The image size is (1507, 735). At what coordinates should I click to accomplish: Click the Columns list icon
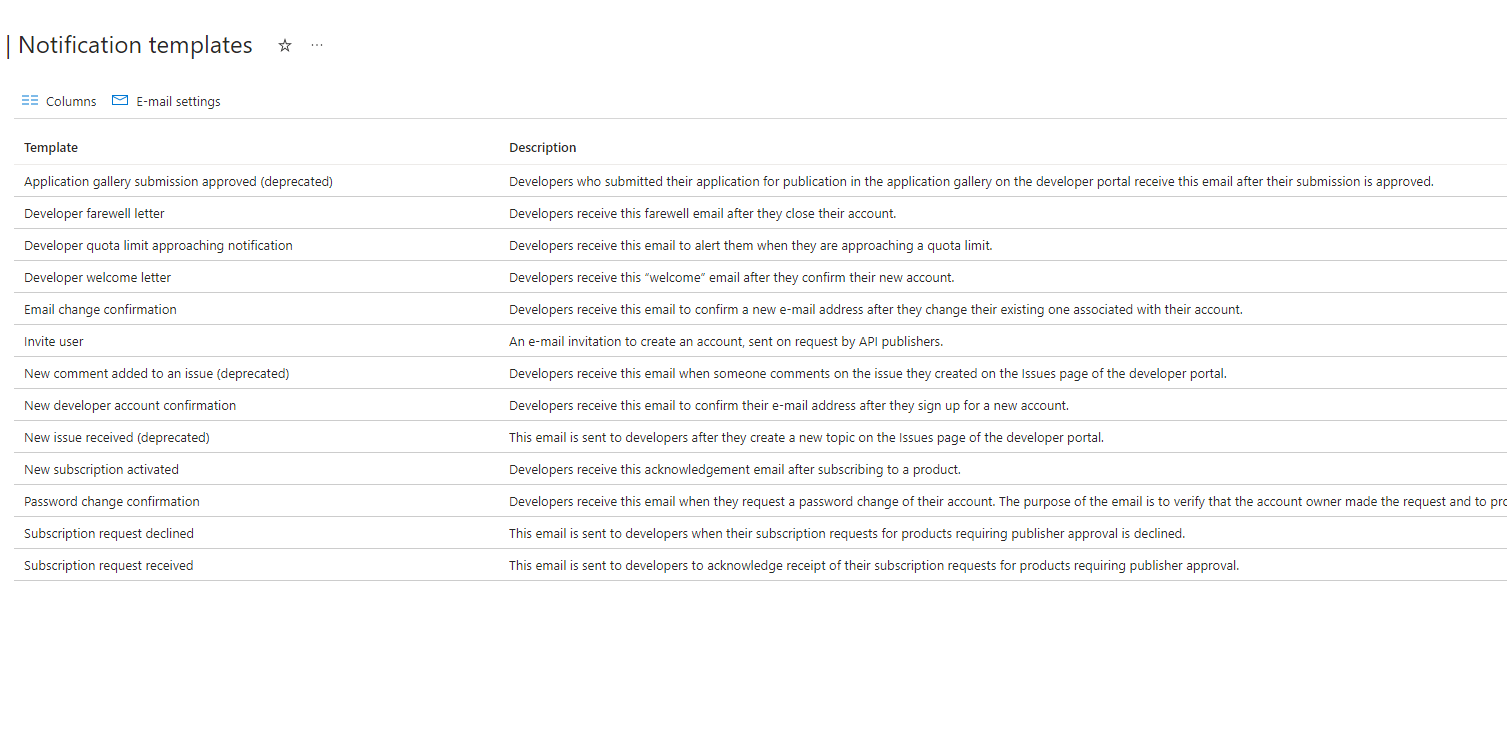click(x=29, y=100)
